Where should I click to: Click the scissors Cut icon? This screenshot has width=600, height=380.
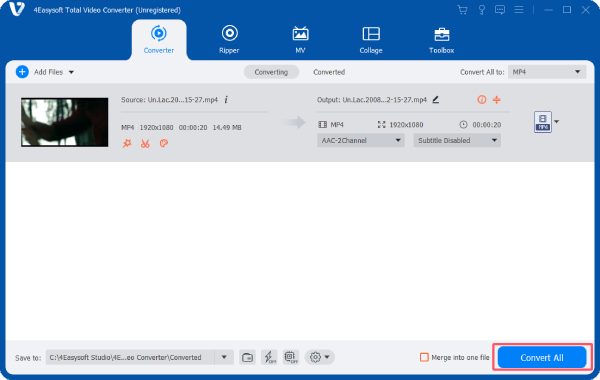pyautogui.click(x=145, y=144)
